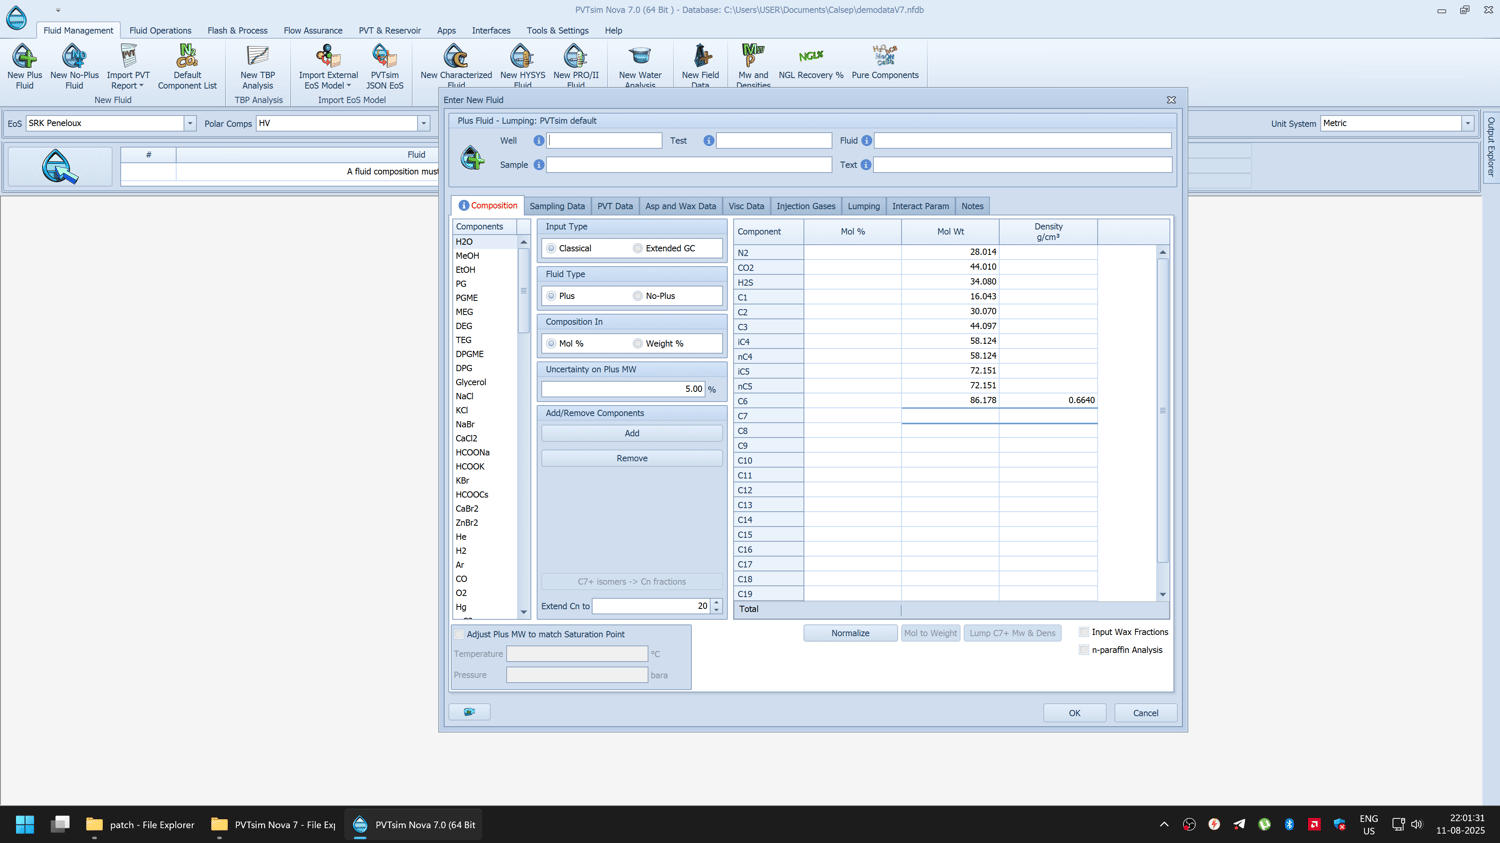The image size is (1500, 843).
Task: Open the Unit System Metric dropdown
Action: tap(1467, 124)
